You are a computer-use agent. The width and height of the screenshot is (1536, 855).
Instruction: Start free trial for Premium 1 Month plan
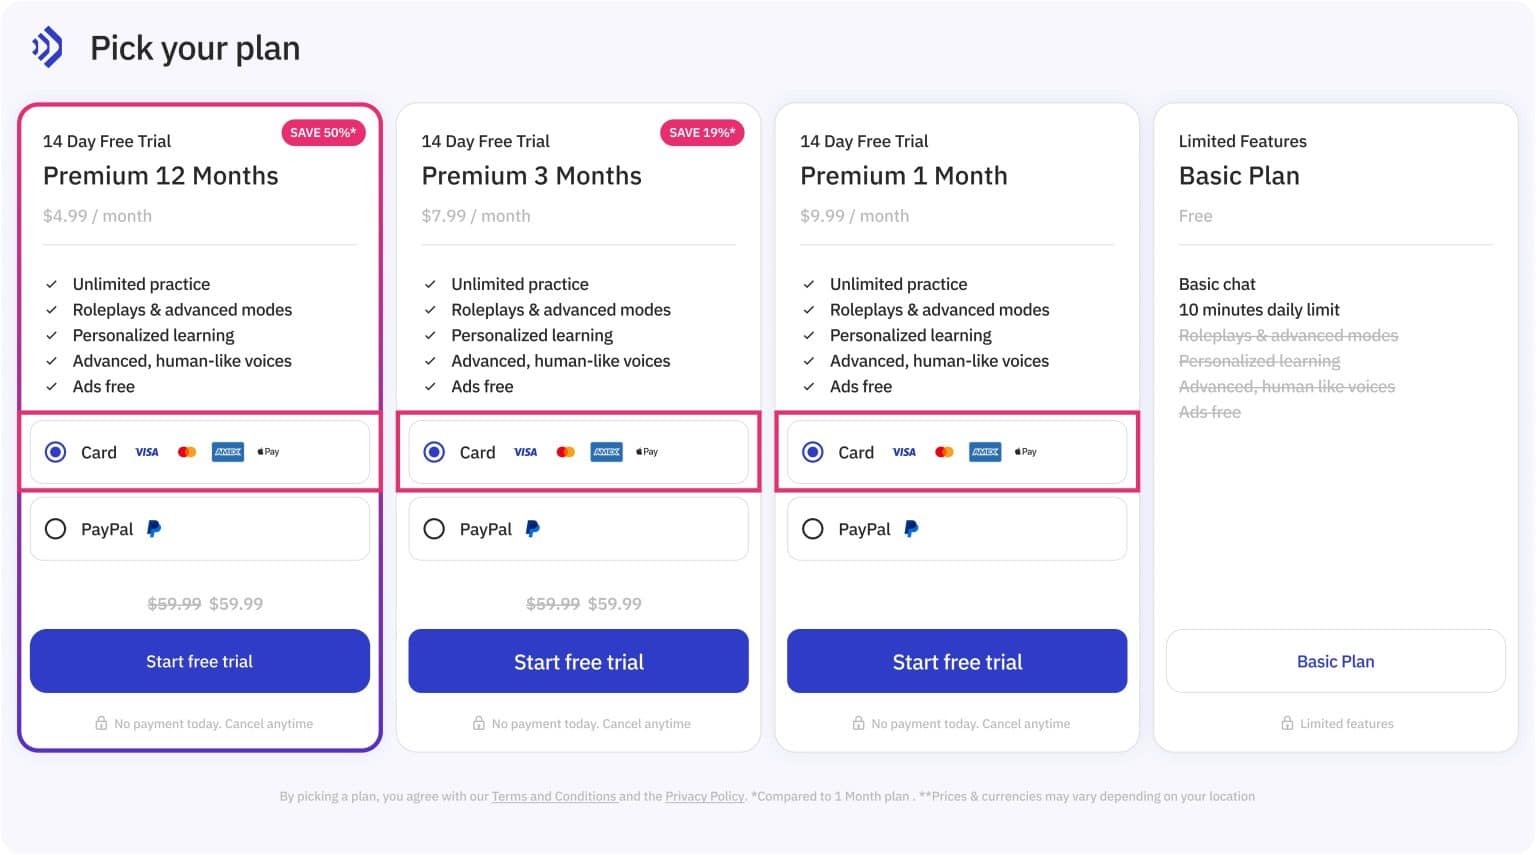(956, 661)
